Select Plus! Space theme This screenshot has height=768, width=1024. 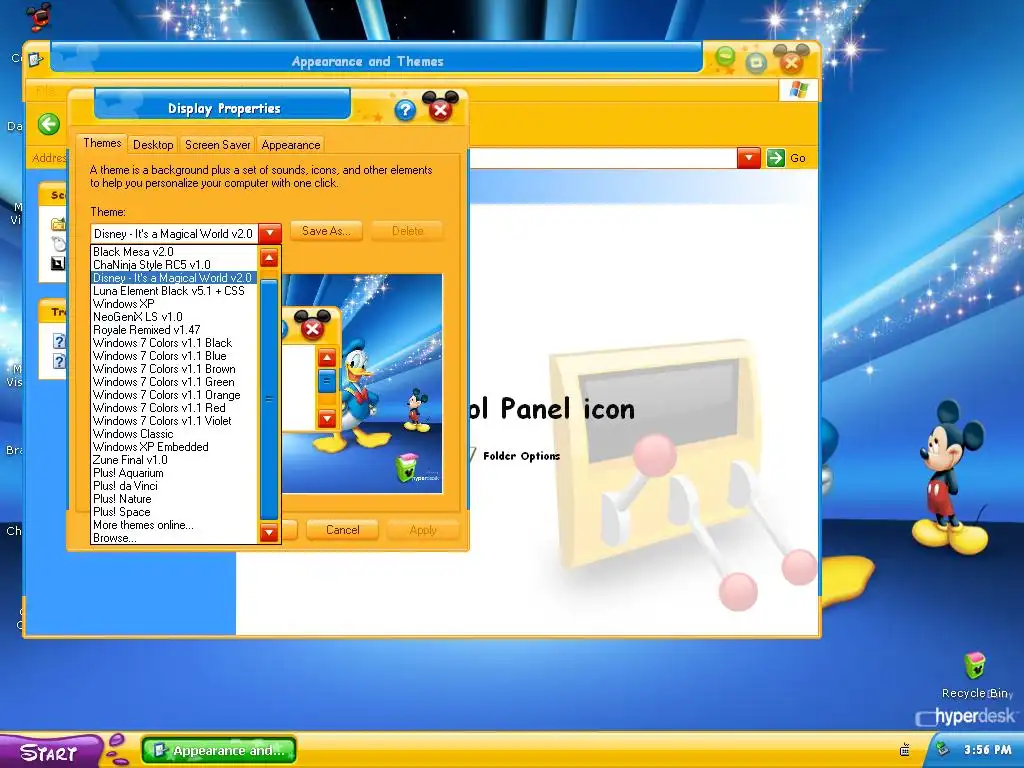tap(174, 512)
